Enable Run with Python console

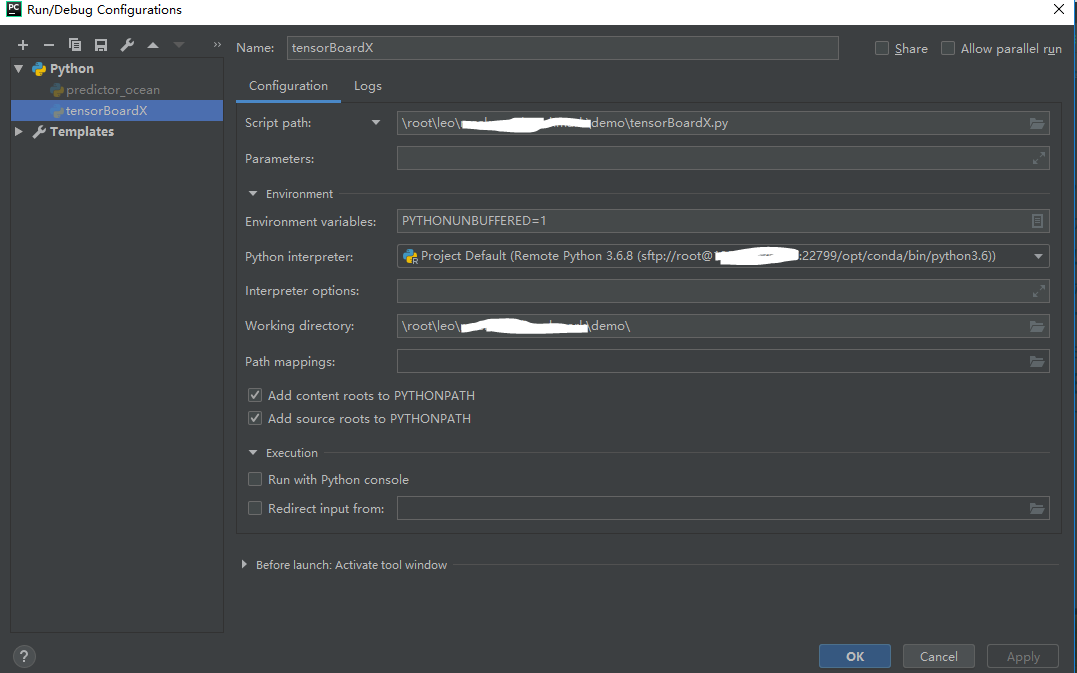(x=255, y=479)
